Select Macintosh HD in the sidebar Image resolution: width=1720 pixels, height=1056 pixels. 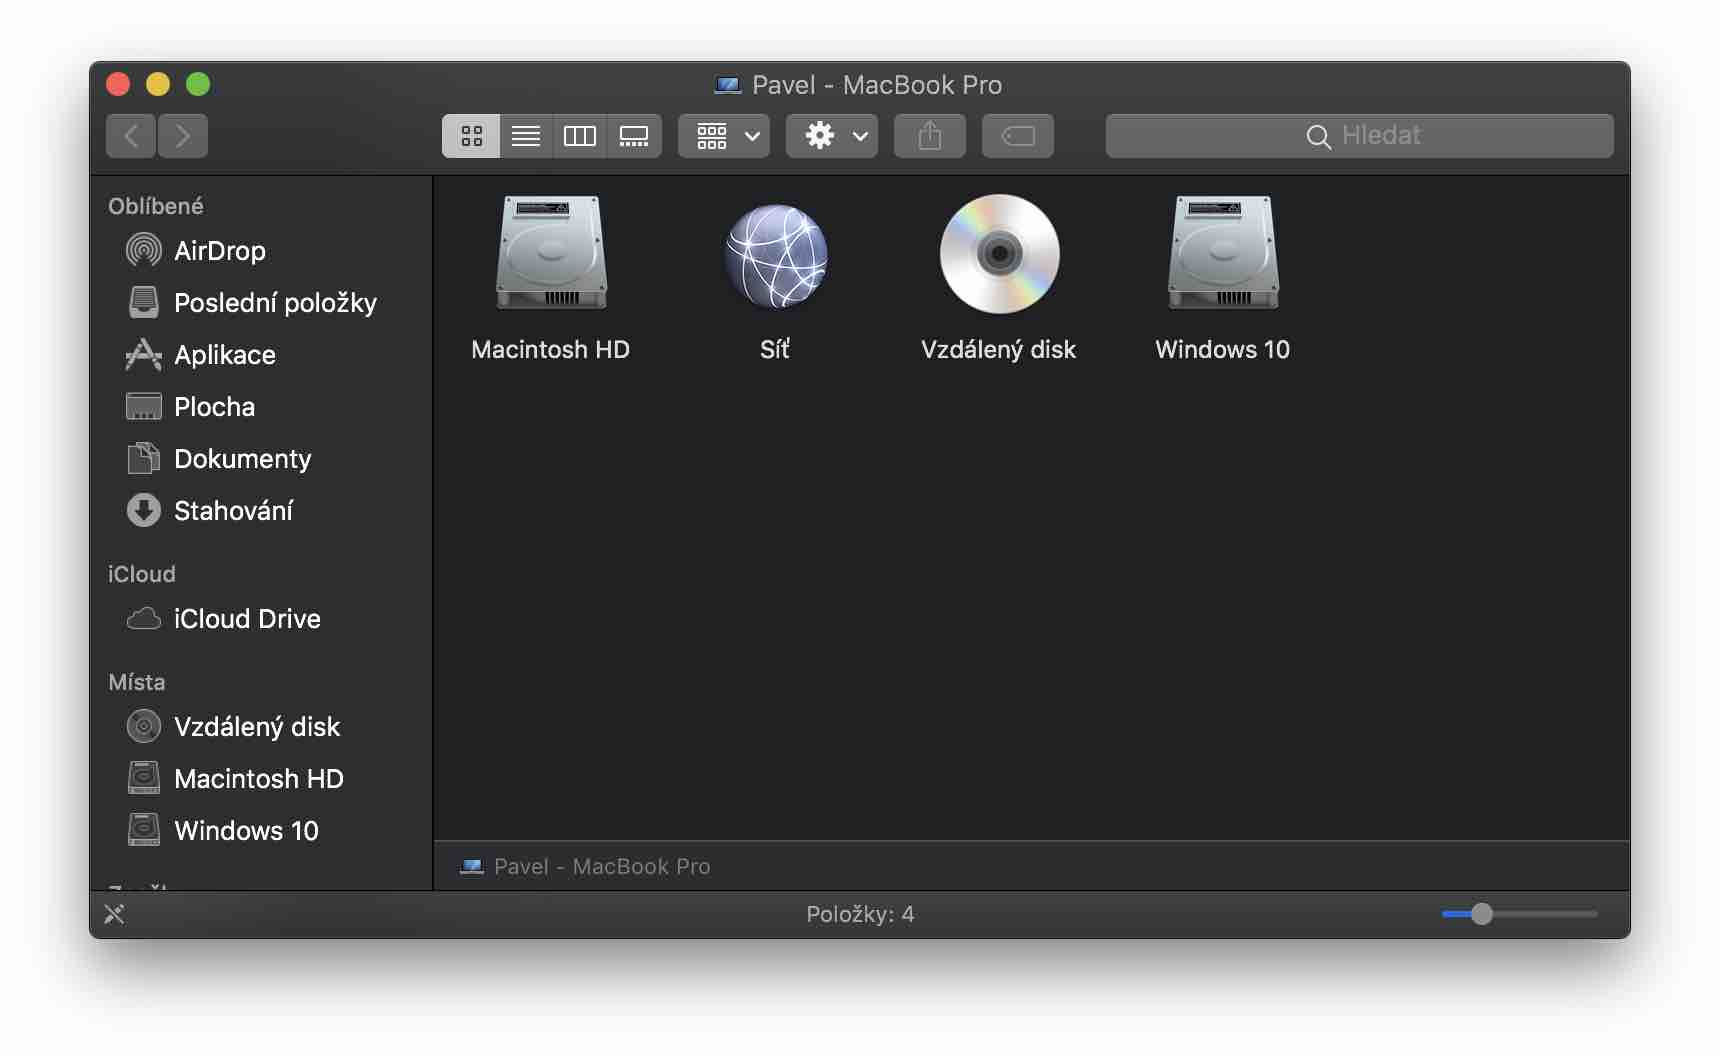pyautogui.click(x=261, y=778)
